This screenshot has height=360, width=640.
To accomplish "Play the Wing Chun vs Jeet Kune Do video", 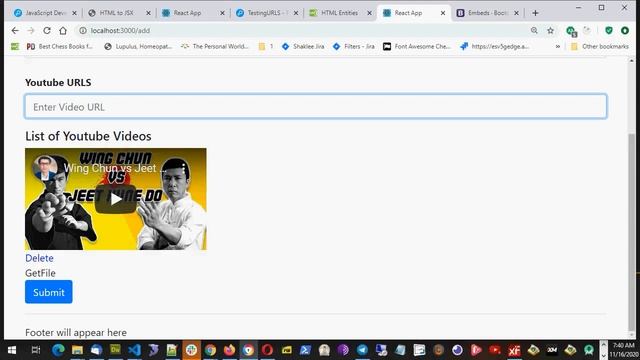I will [116, 199].
